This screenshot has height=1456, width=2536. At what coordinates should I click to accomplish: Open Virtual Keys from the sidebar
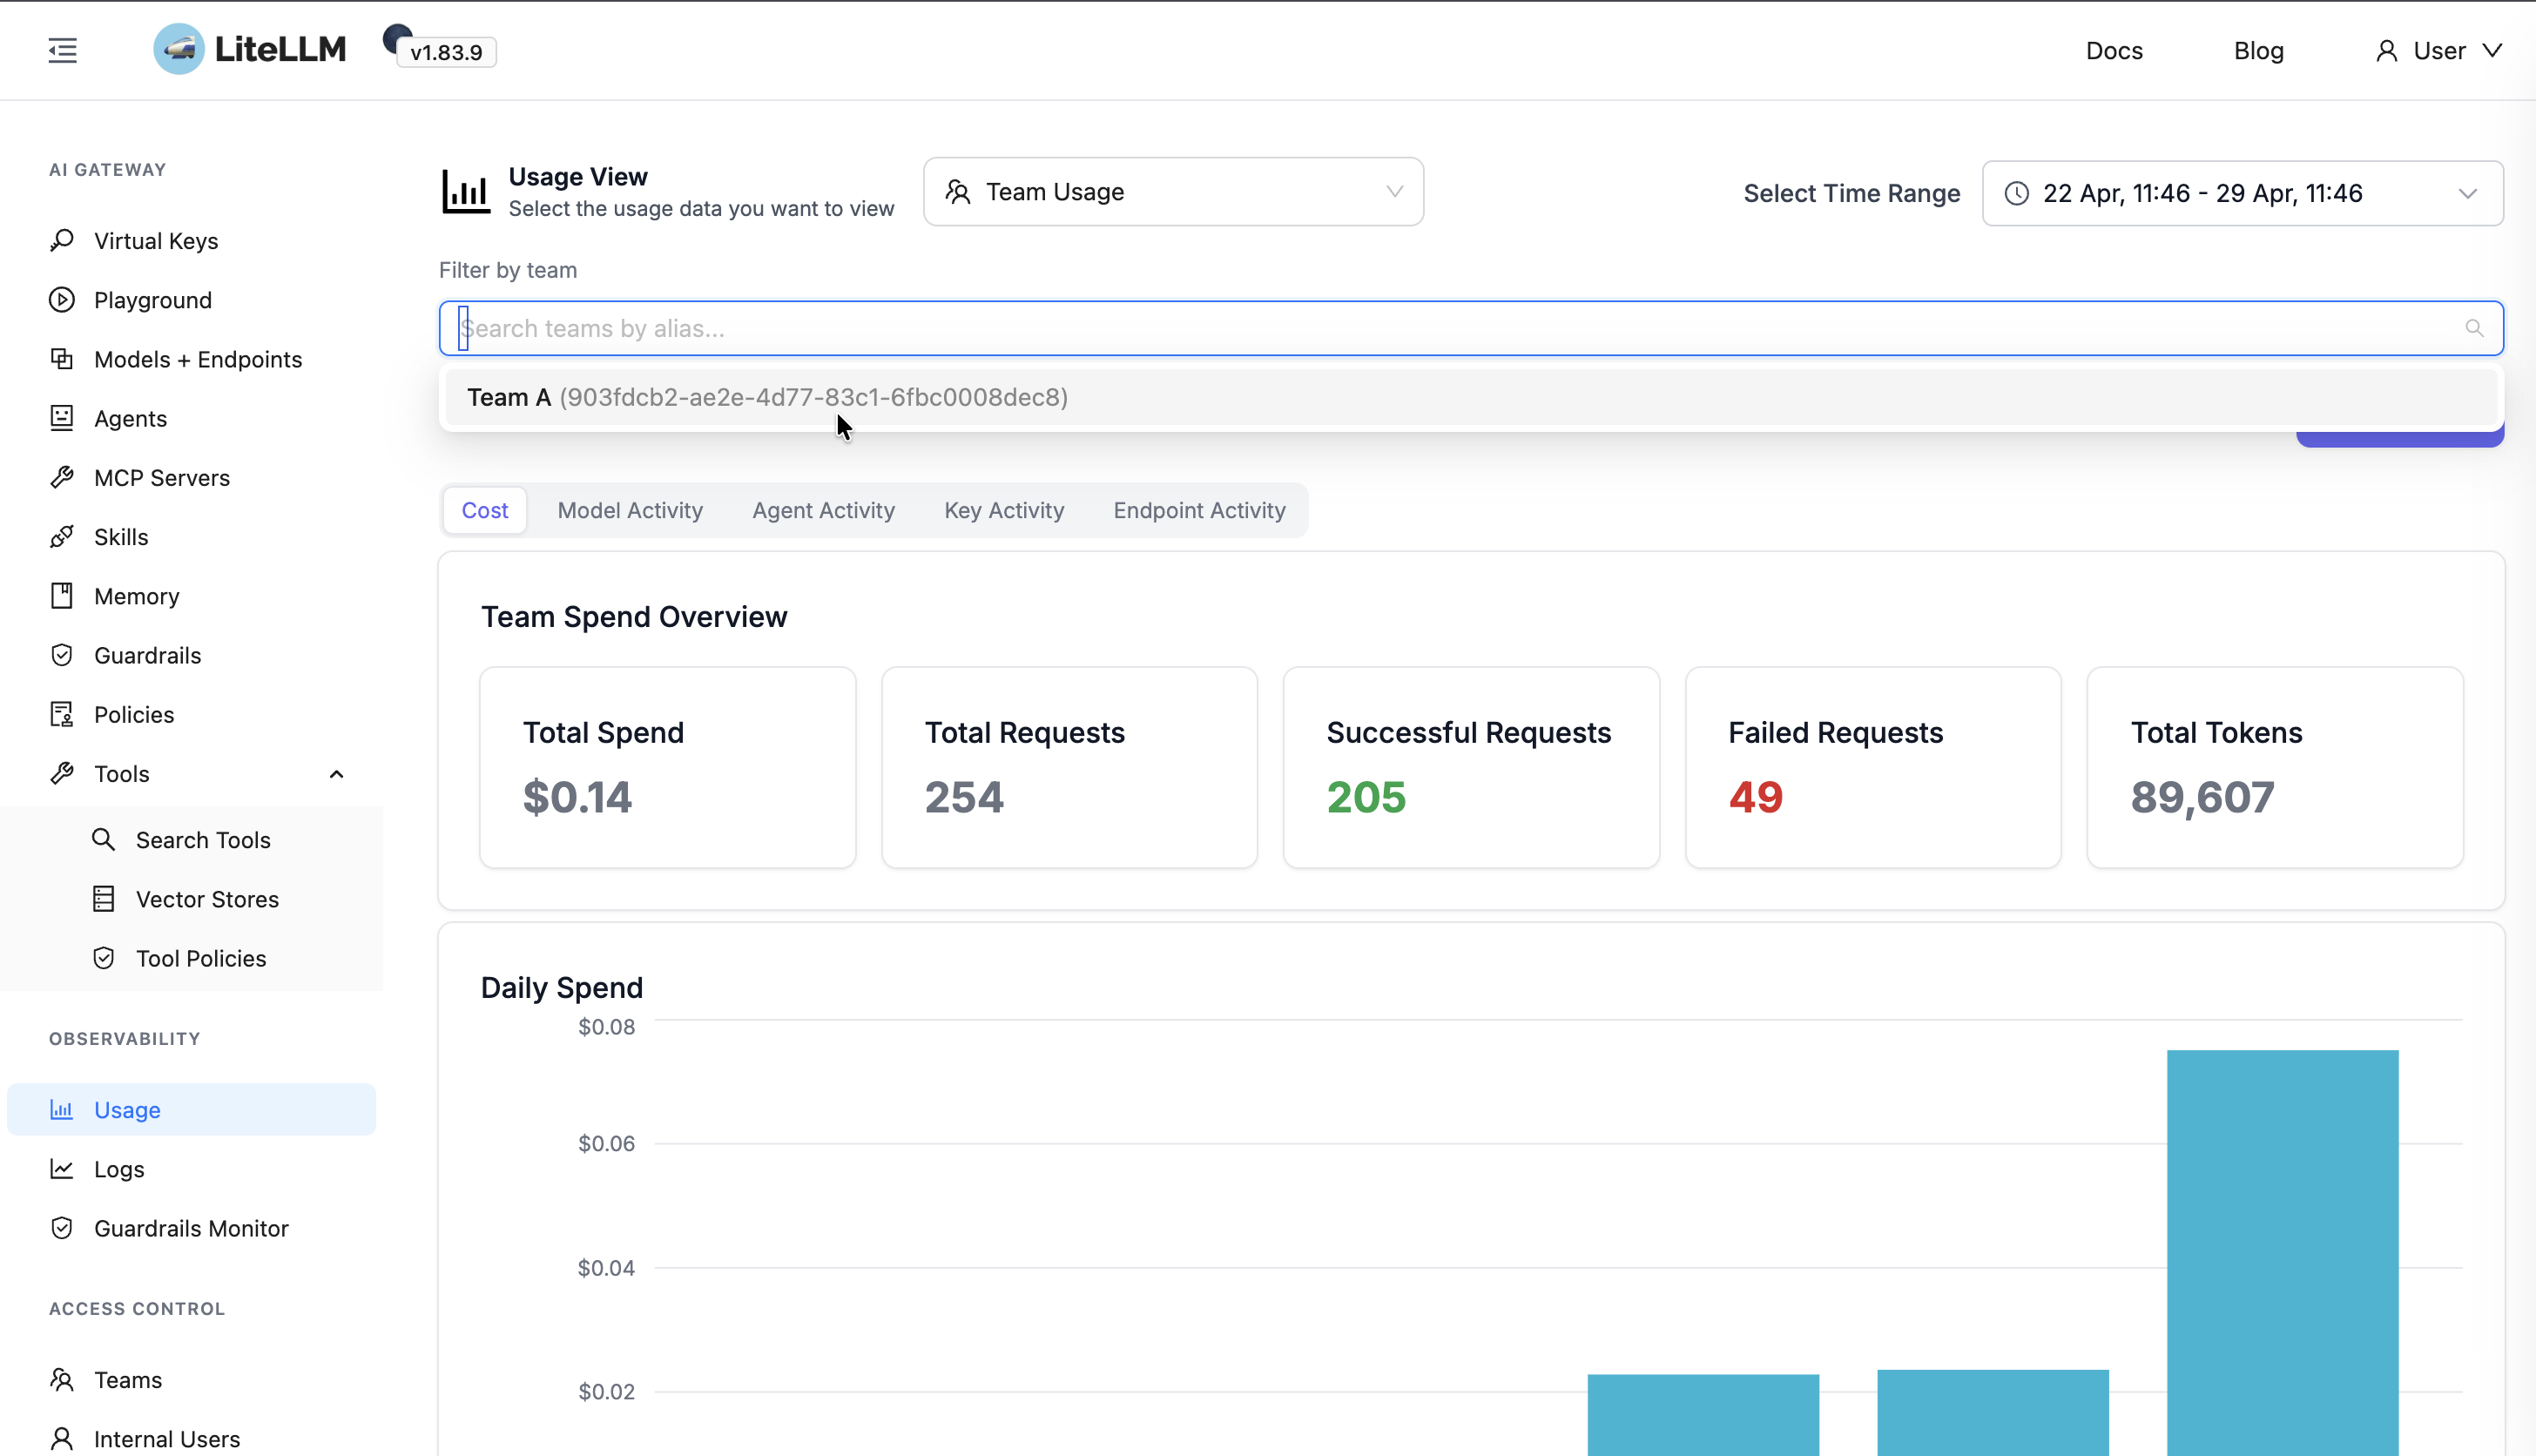pos(155,241)
